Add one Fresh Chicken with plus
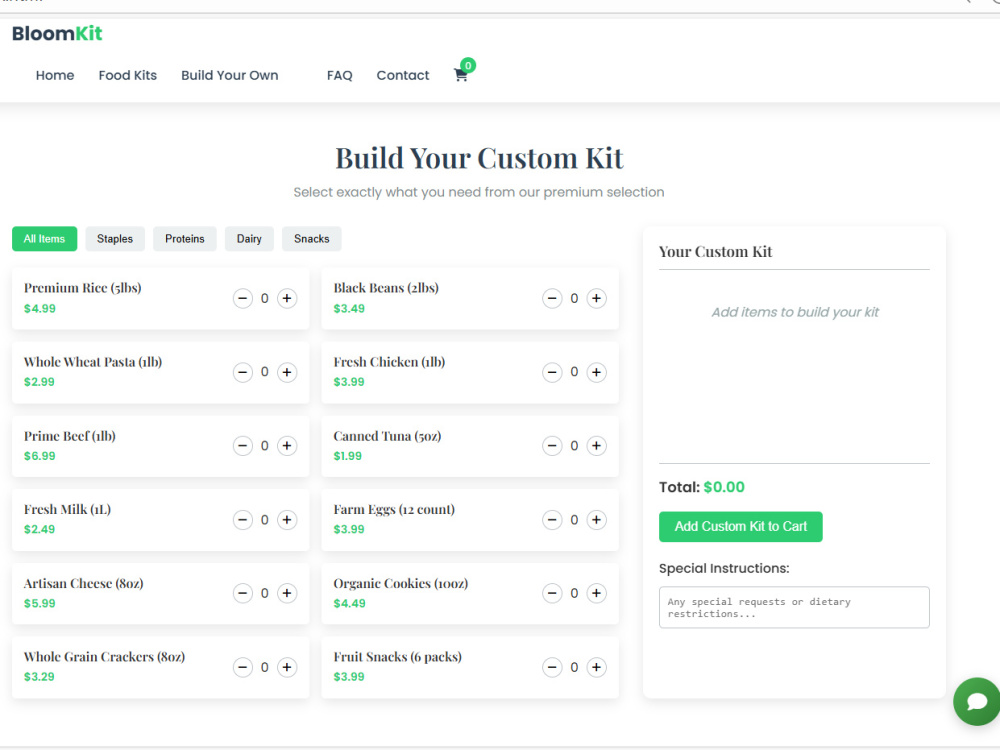The height and width of the screenshot is (750, 1000). click(596, 372)
